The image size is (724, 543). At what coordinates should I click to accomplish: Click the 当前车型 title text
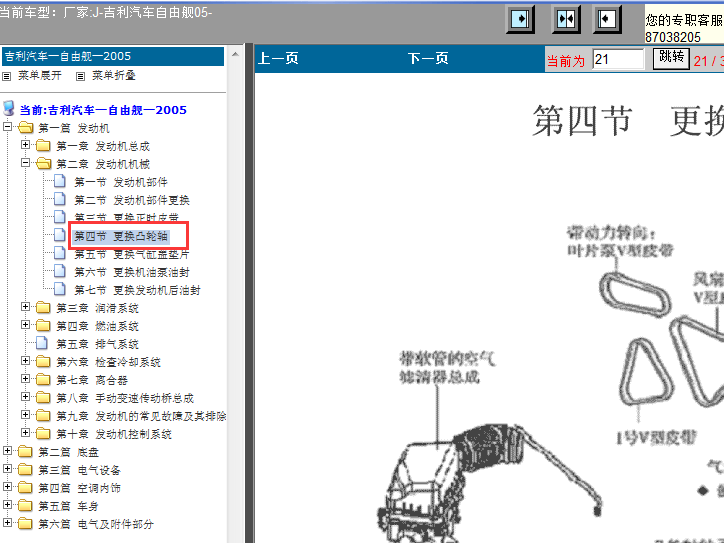point(106,12)
